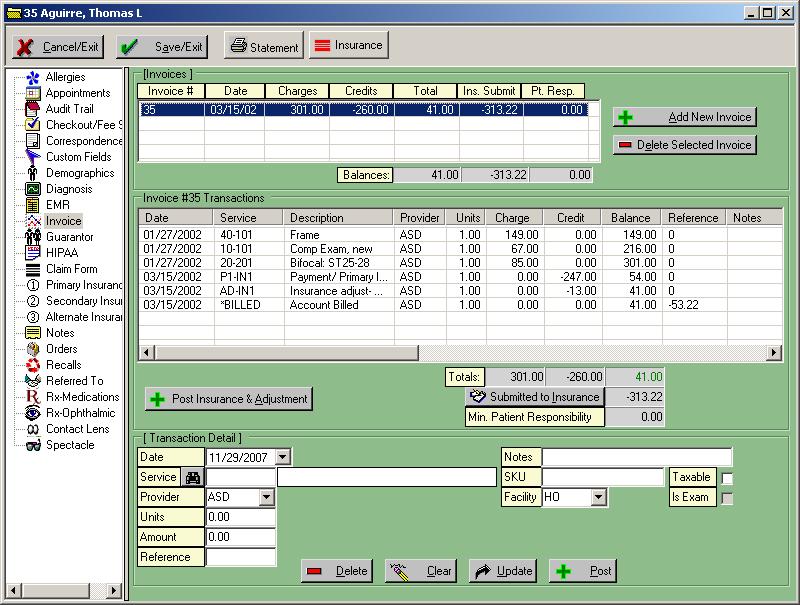
Task: Click the Statement toolbar button
Action: [x=264, y=46]
